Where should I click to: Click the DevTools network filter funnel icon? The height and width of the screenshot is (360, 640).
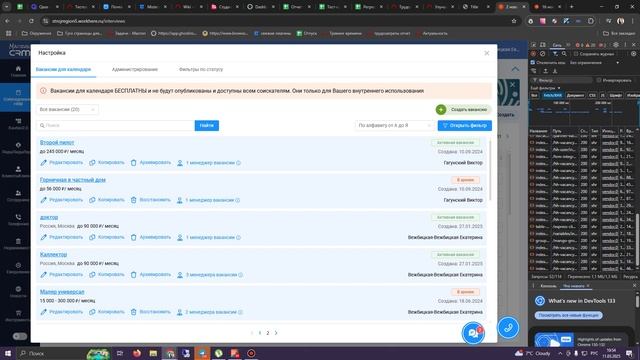555,54
